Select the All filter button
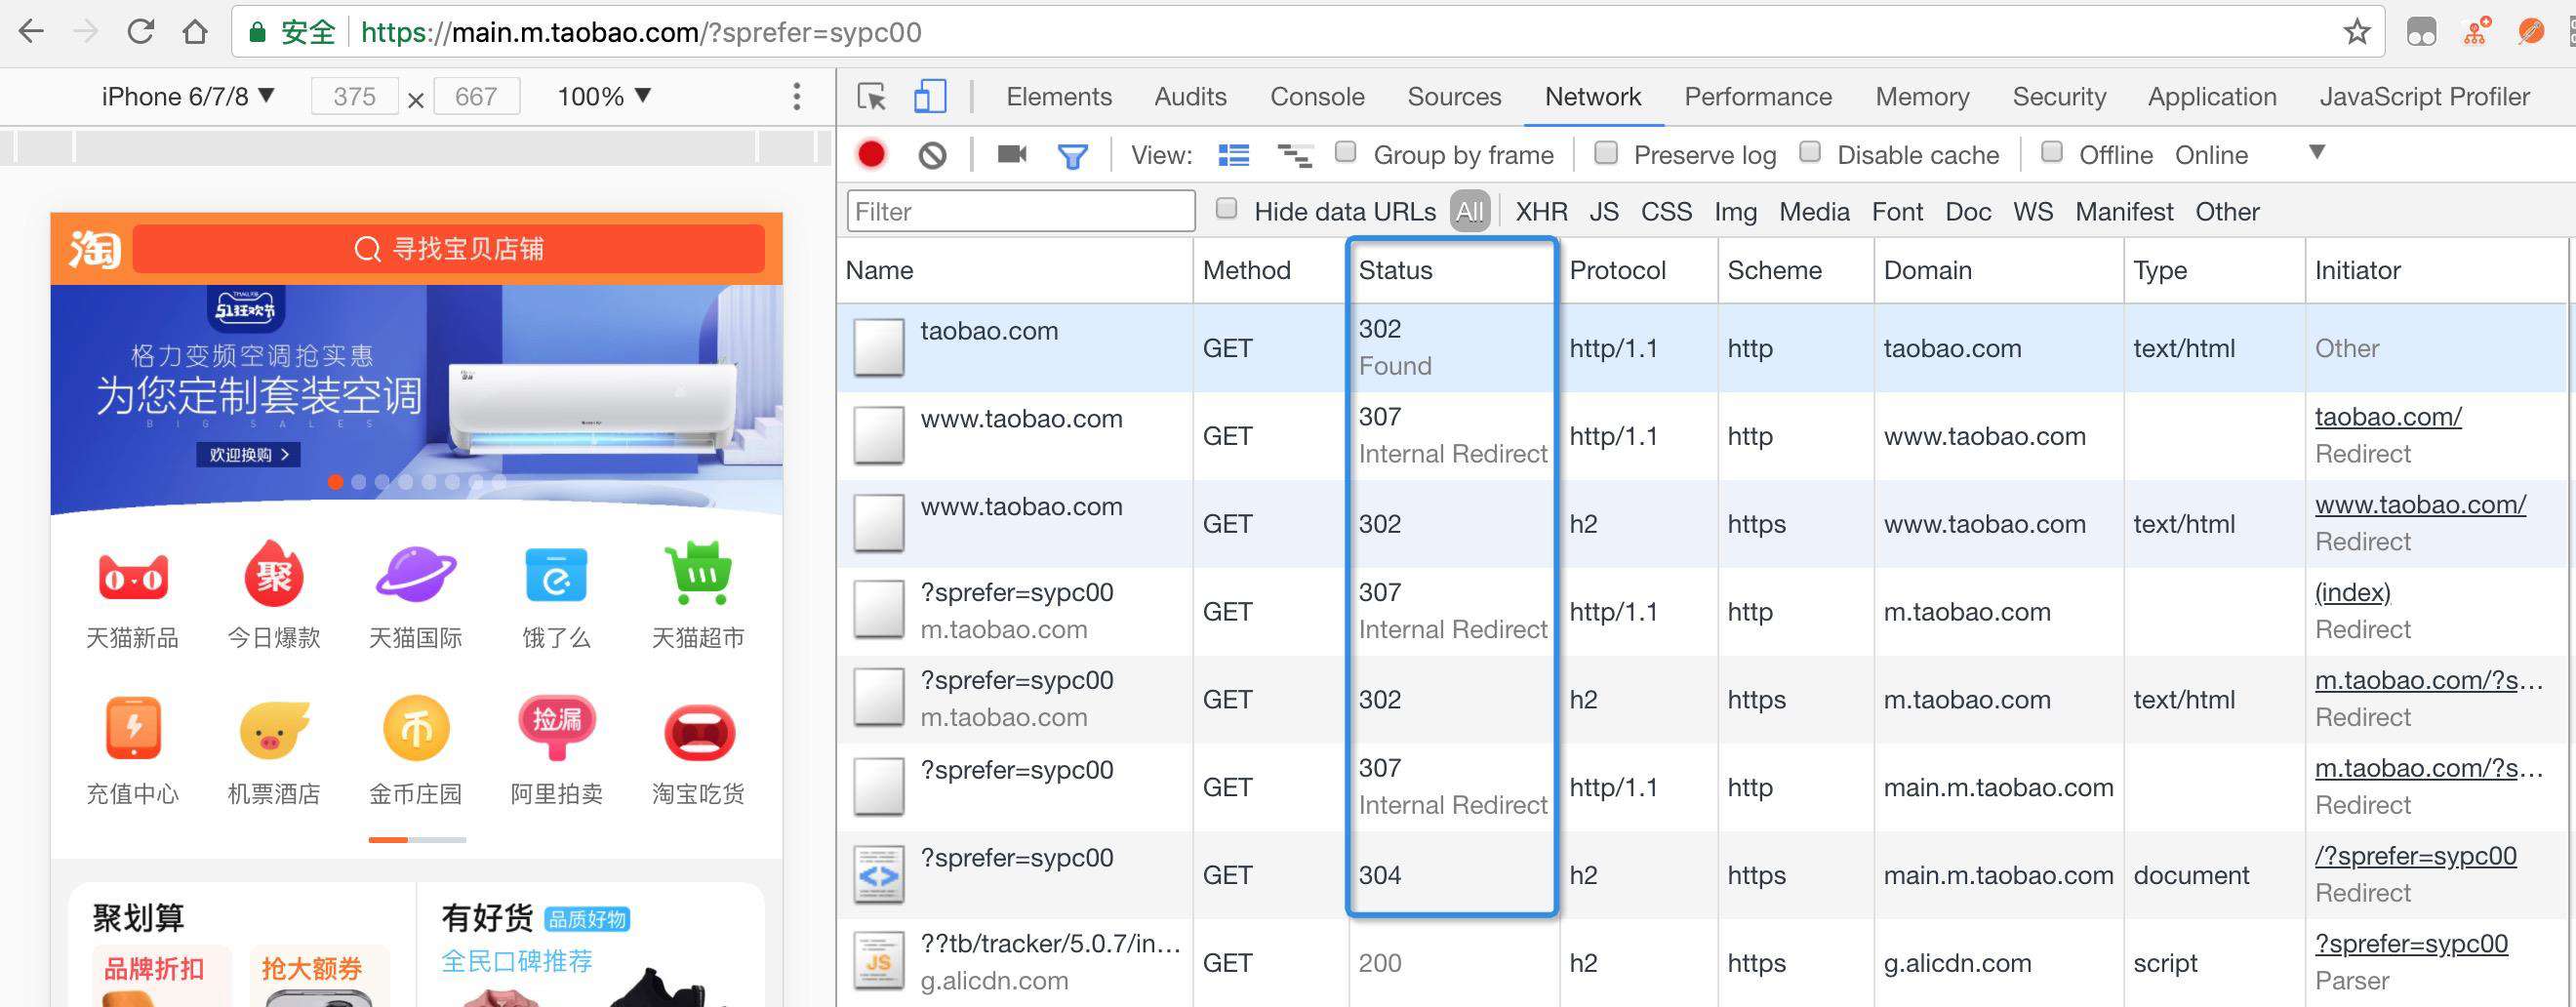This screenshot has height=1007, width=2576. [1470, 212]
